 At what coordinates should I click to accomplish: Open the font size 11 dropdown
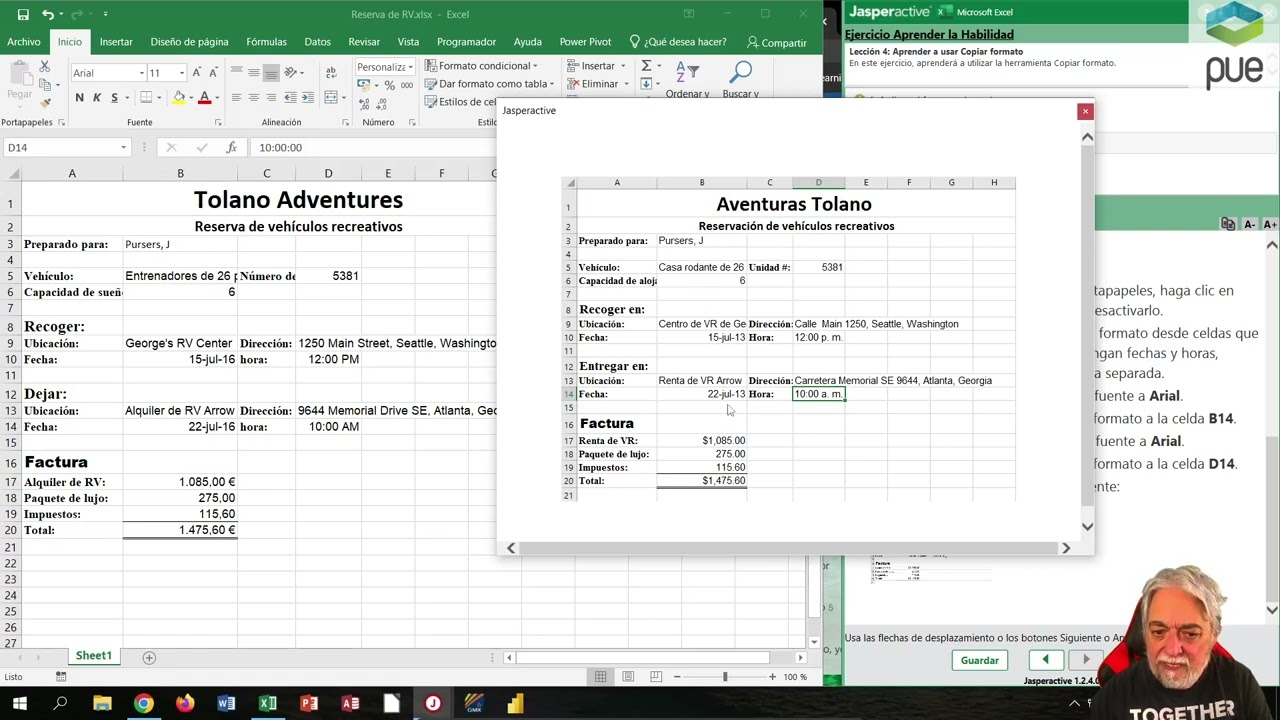tap(181, 72)
